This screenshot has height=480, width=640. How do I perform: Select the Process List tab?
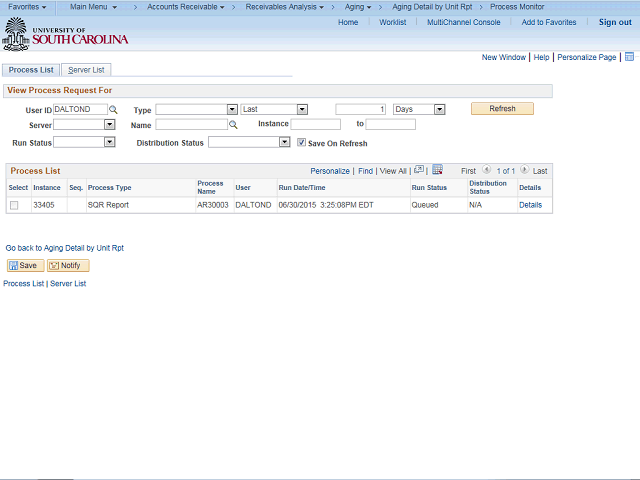(31, 70)
